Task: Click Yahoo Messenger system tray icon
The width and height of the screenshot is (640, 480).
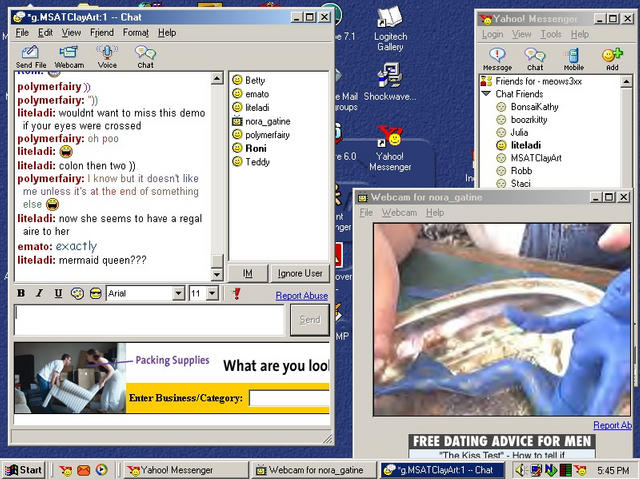Action: click(580, 470)
